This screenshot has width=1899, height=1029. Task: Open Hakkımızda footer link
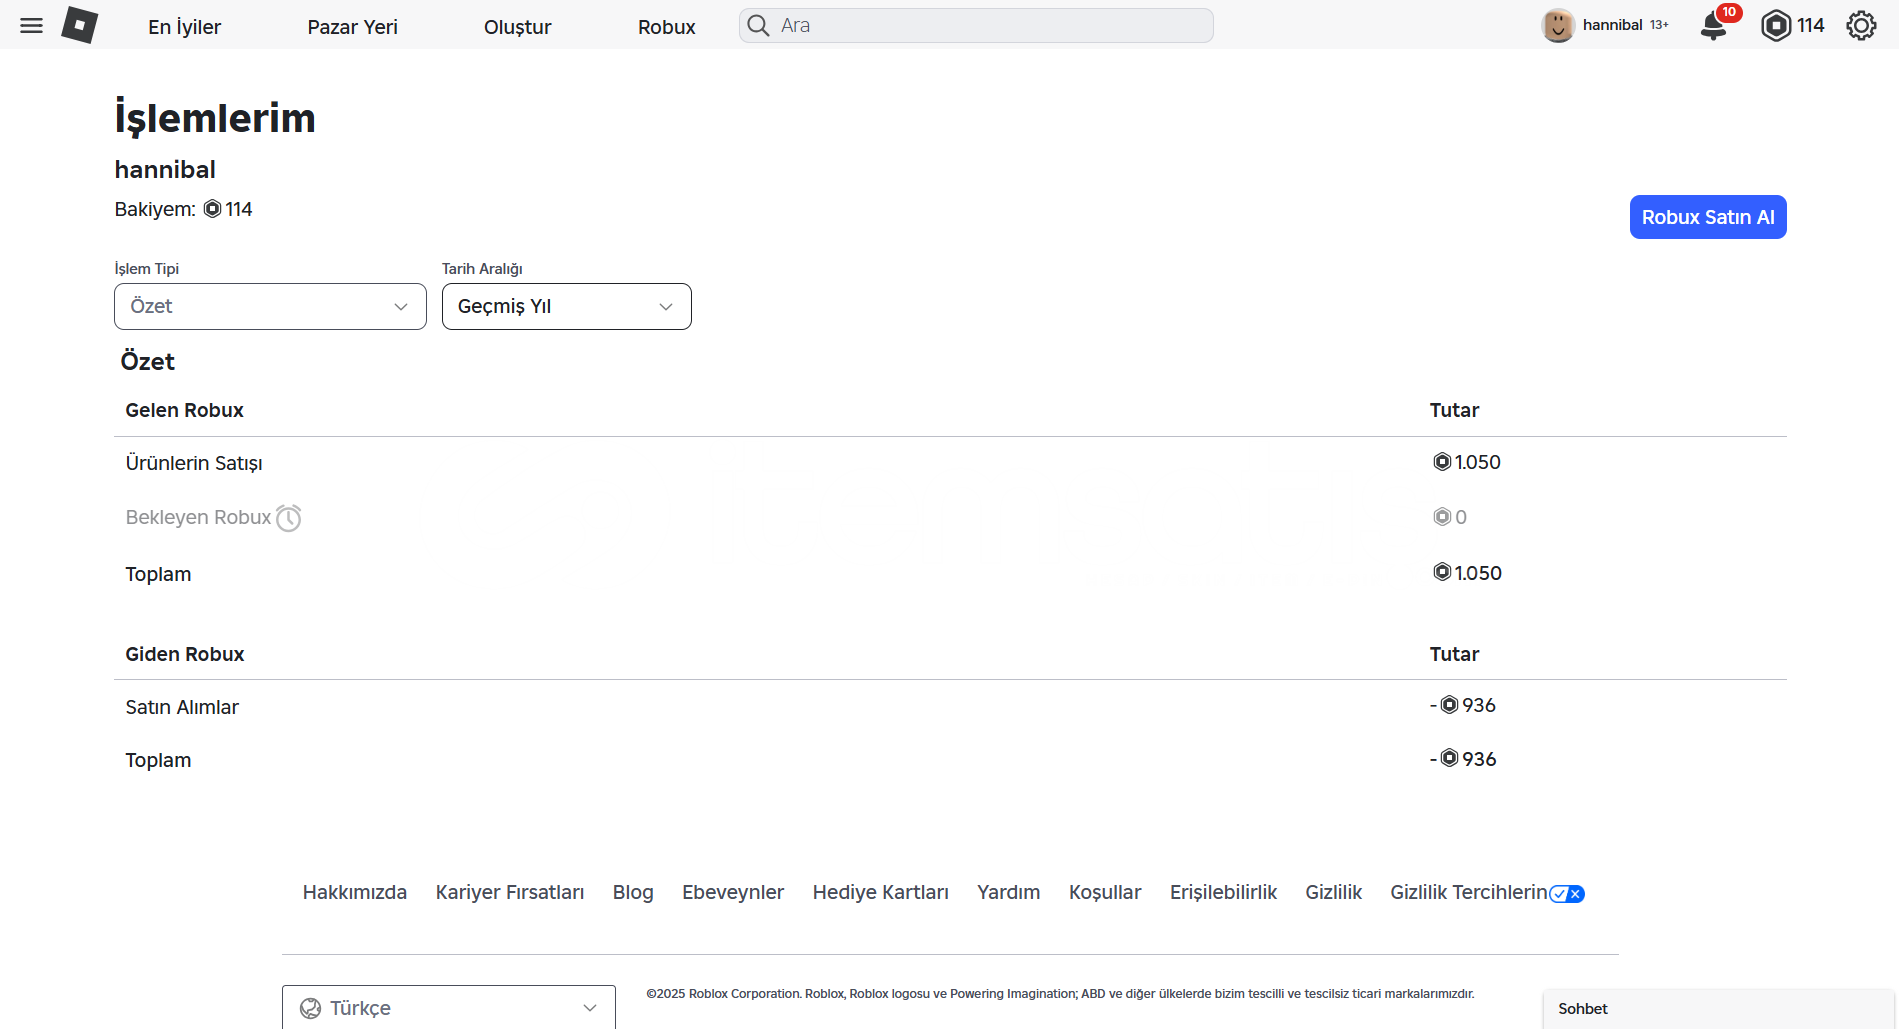coord(355,892)
